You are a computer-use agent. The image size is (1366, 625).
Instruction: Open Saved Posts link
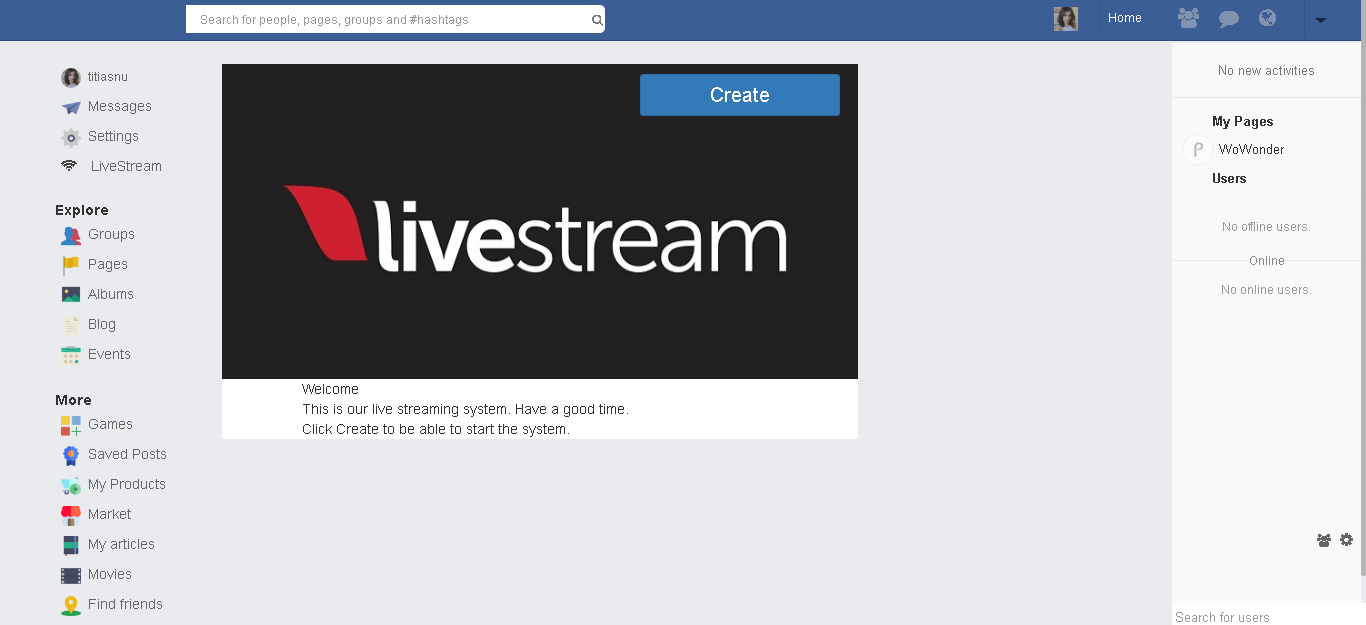[x=127, y=455]
